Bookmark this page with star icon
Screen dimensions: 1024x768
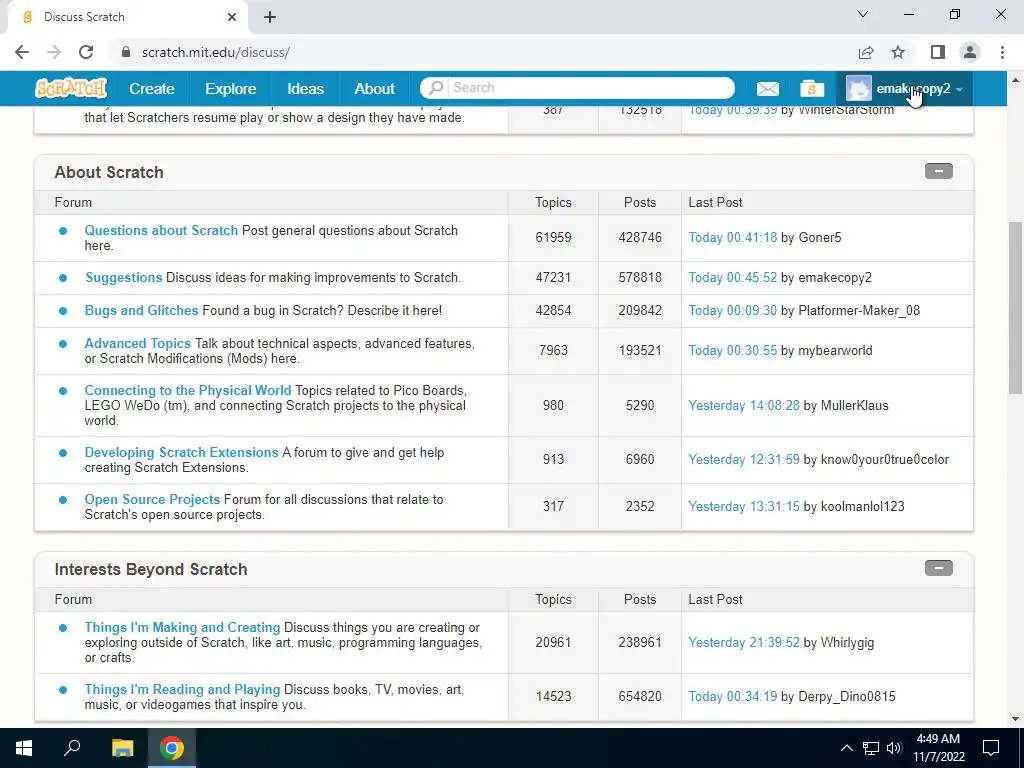point(899,52)
